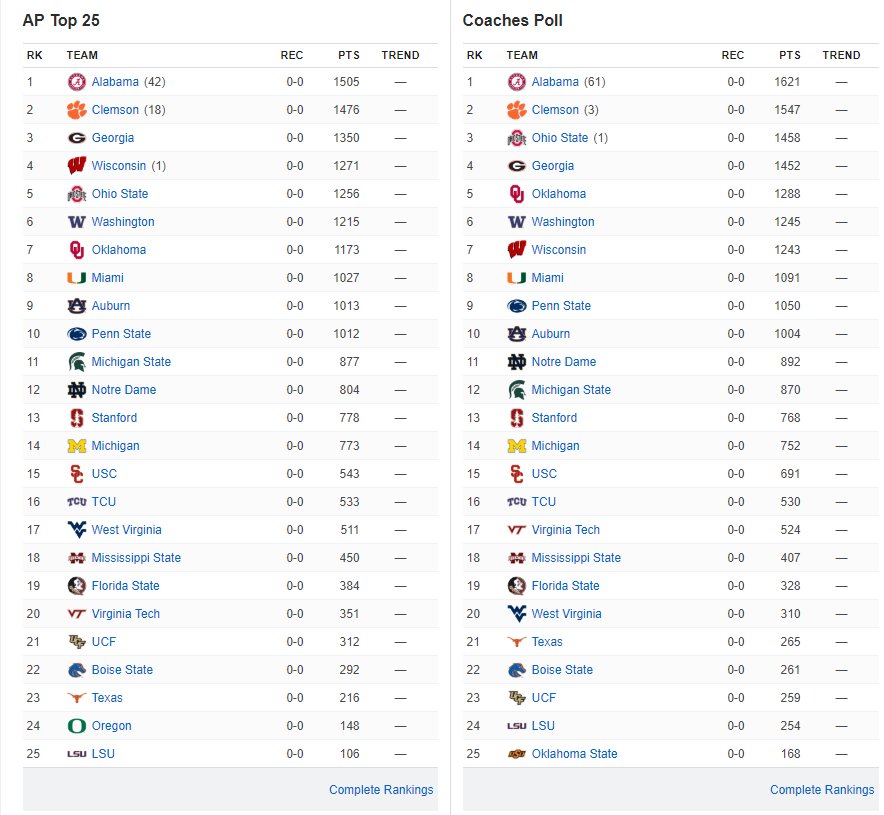The width and height of the screenshot is (884, 815).
Task: Click the Wisconsin W logo in AP Top 25
Action: [x=77, y=166]
